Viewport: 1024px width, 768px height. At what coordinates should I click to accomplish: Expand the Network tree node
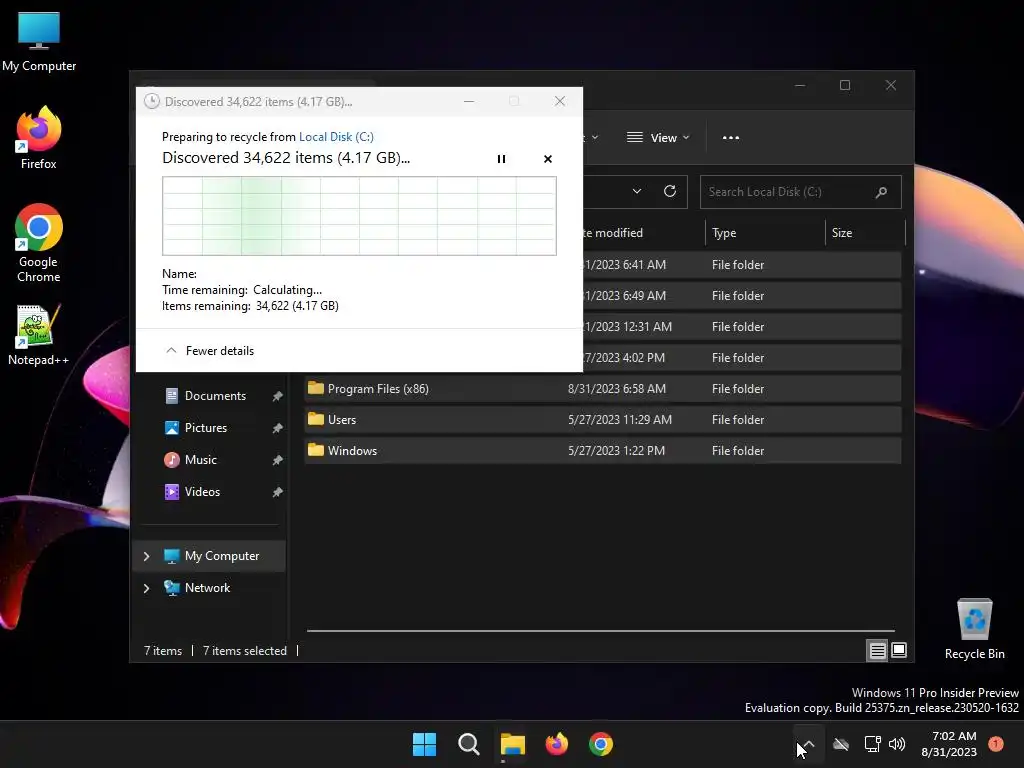coord(146,588)
